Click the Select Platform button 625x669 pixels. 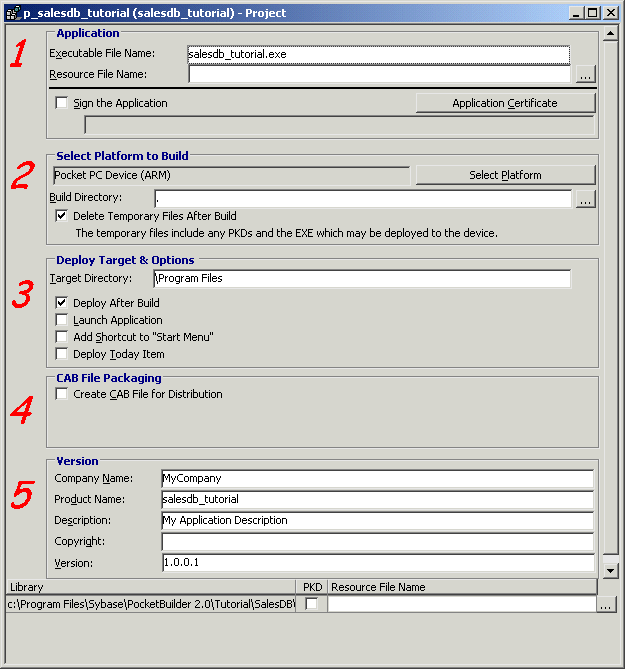(505, 175)
